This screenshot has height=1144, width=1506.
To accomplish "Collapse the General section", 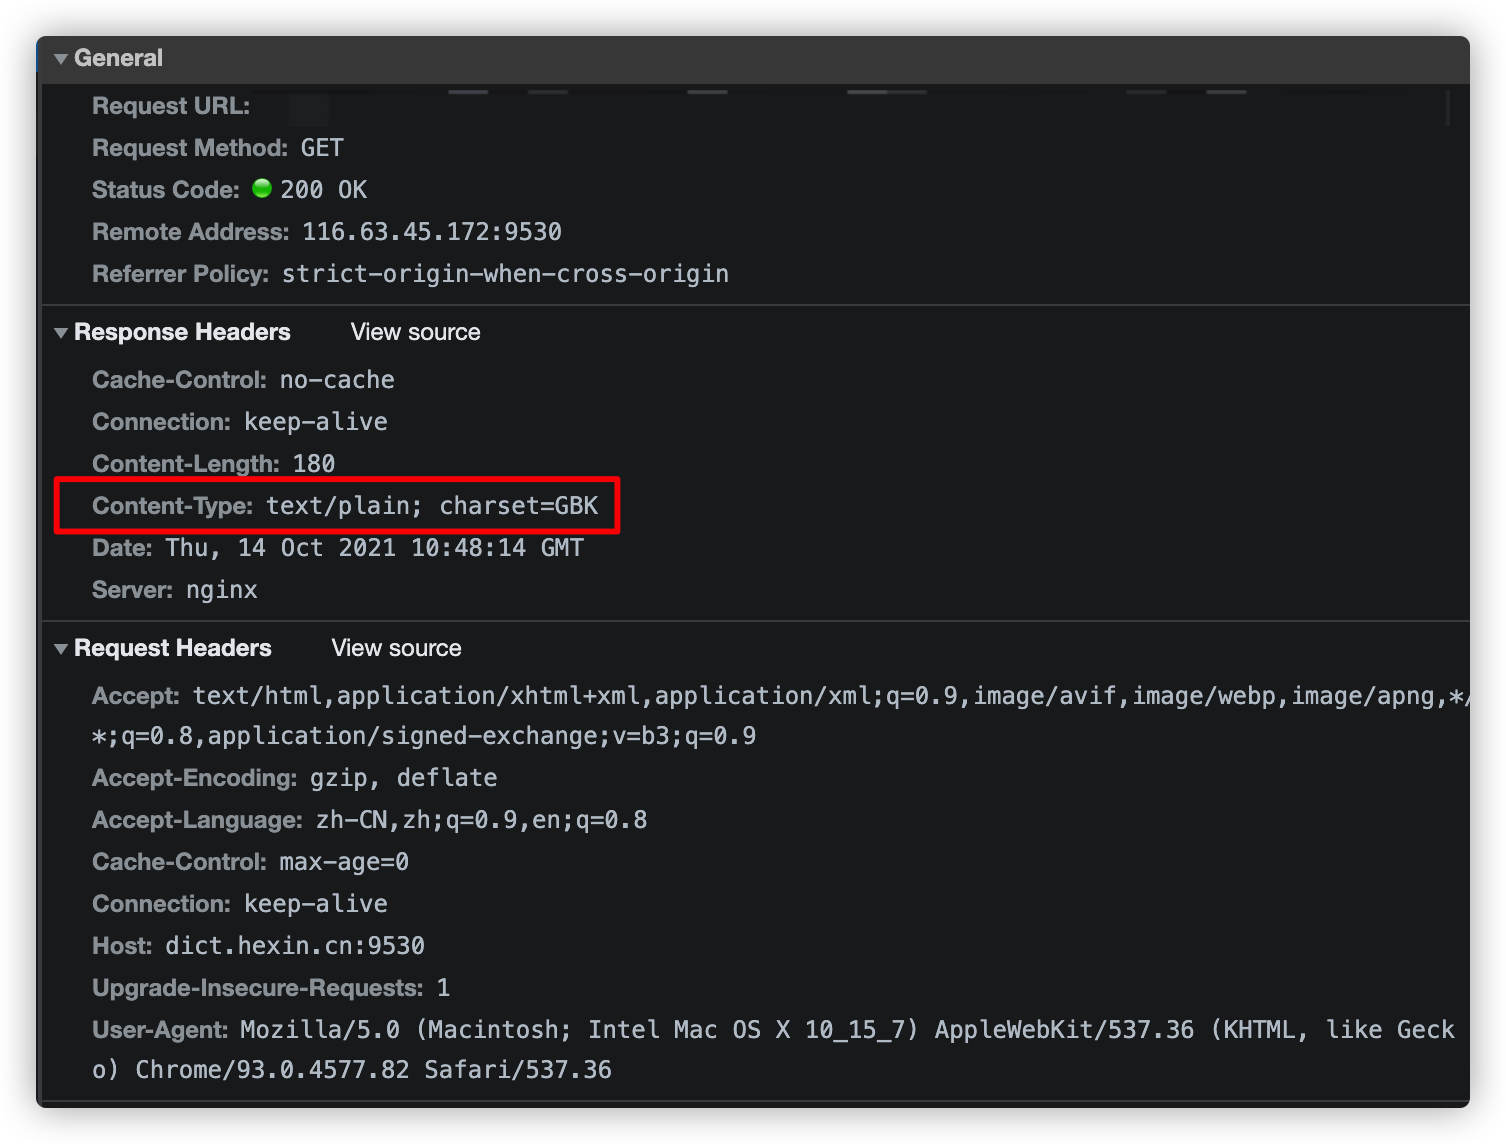I will tap(61, 58).
